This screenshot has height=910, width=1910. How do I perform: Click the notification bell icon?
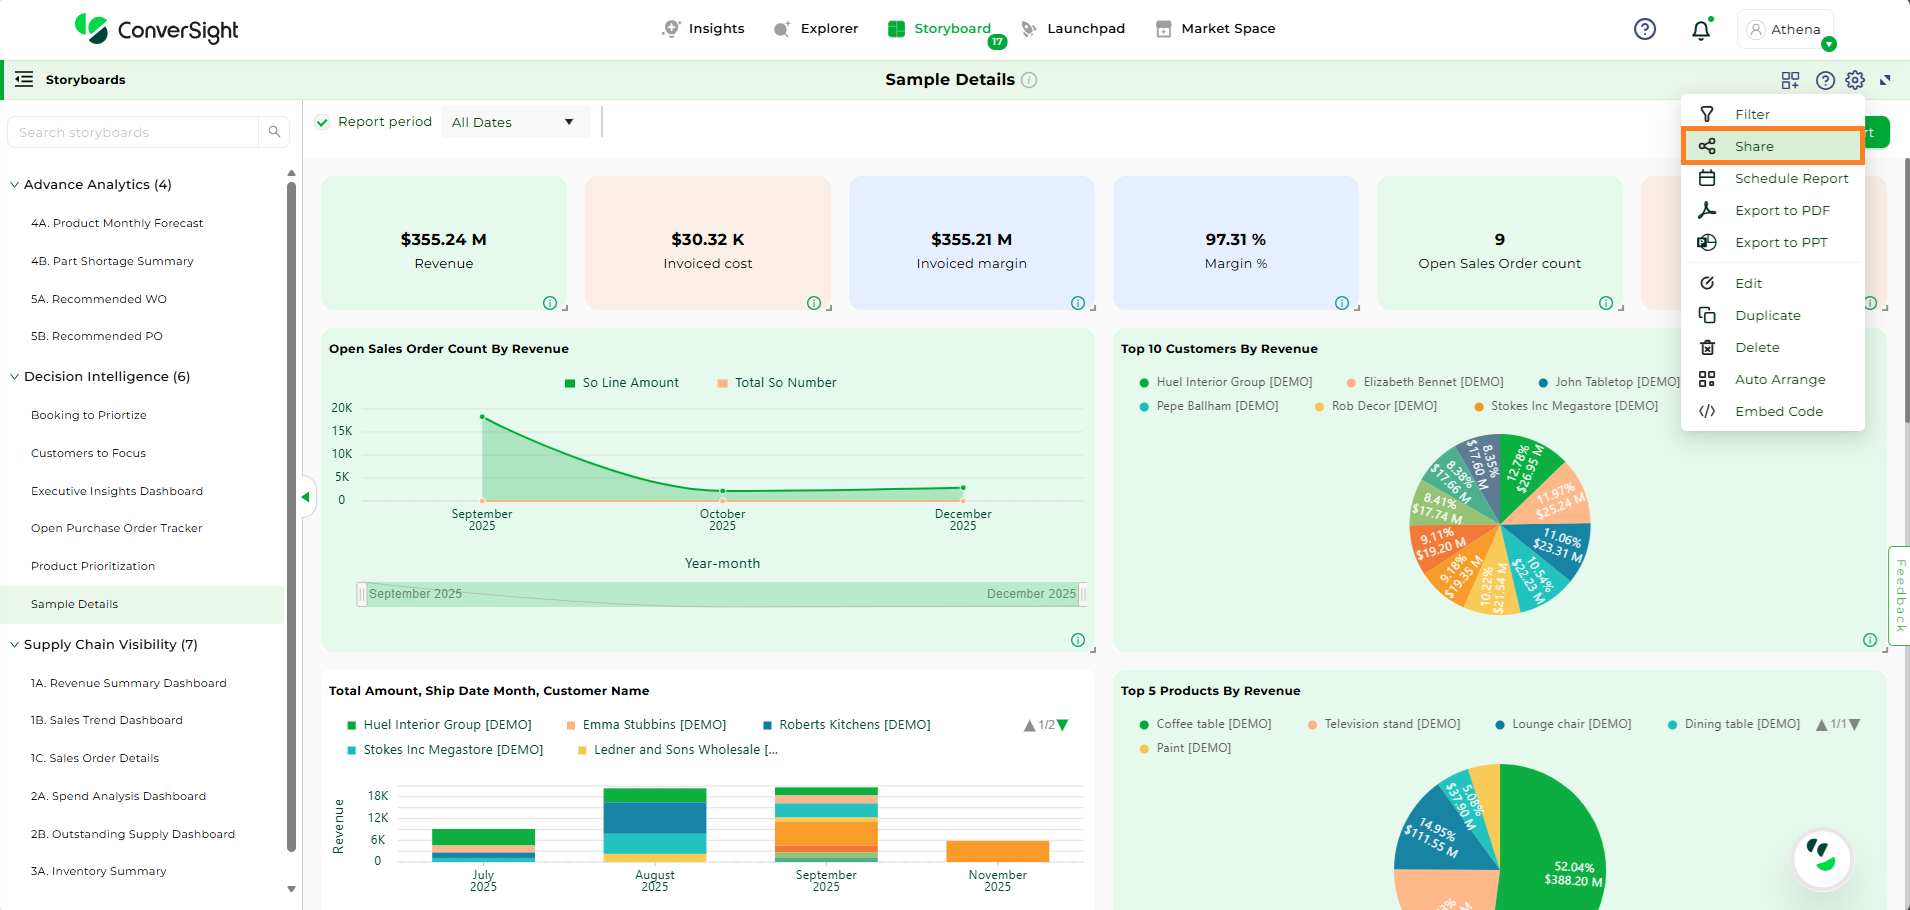point(1700,30)
